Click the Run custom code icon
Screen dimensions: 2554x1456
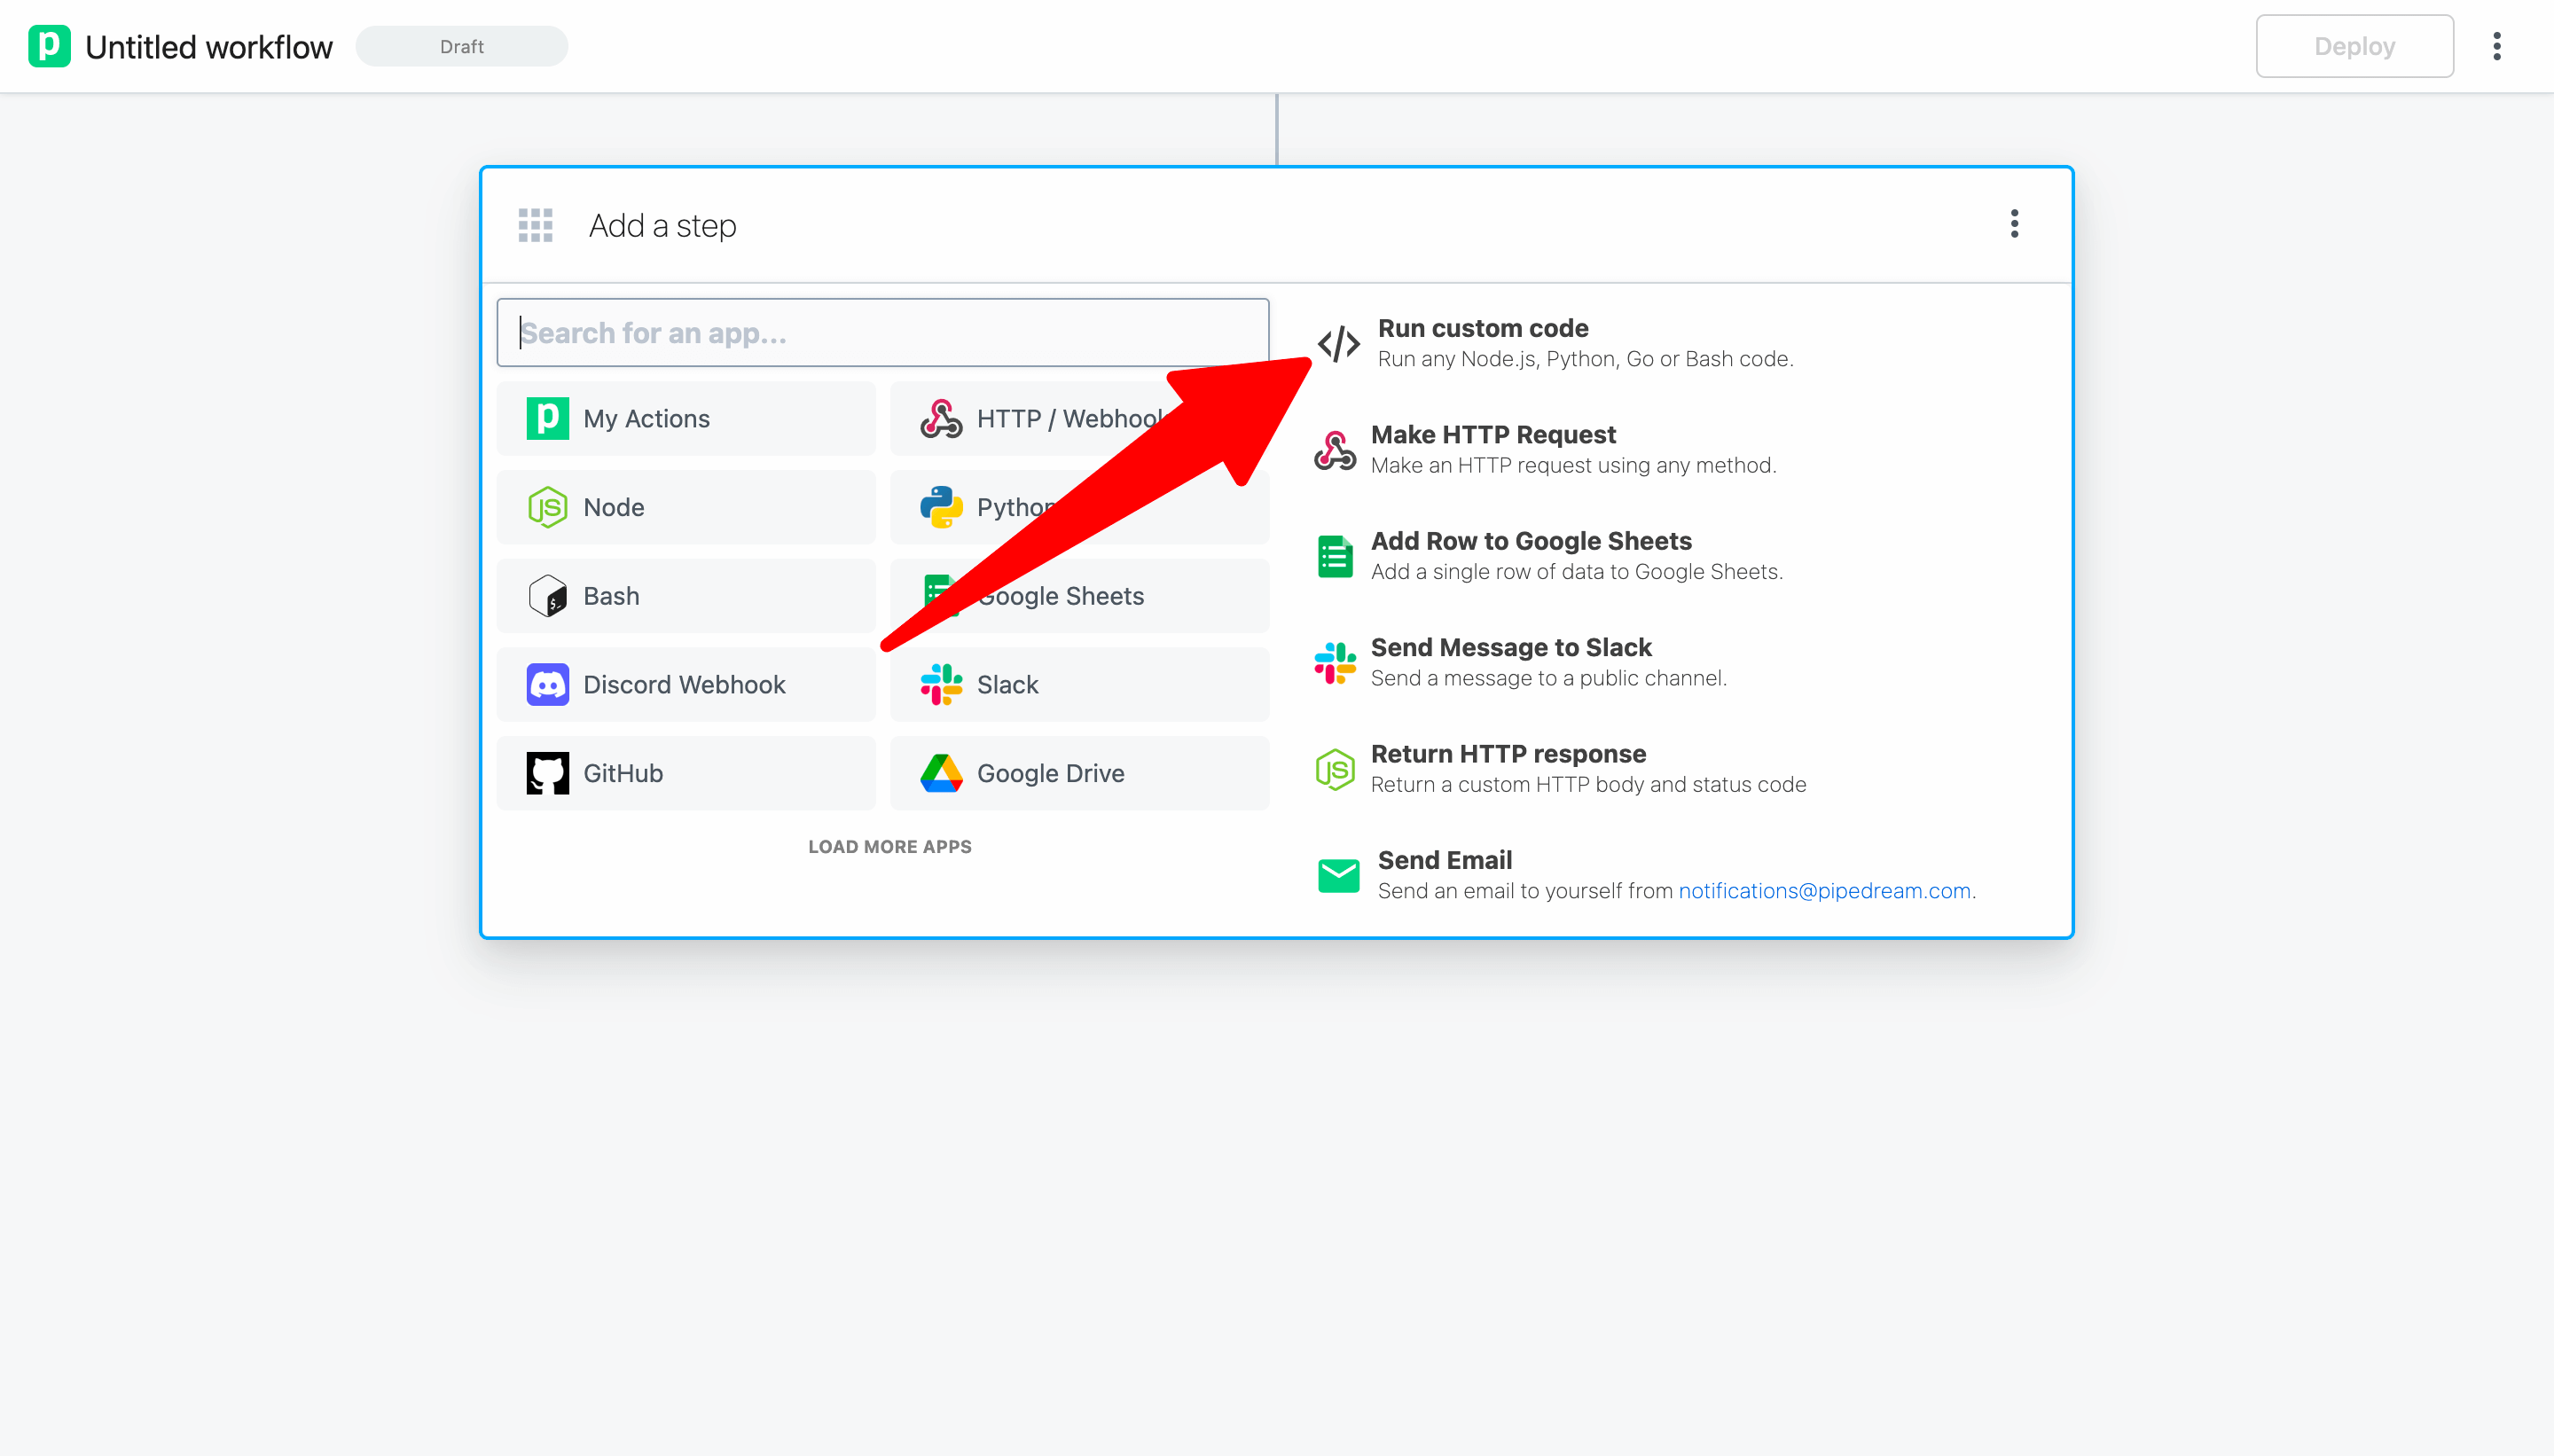pos(1338,344)
